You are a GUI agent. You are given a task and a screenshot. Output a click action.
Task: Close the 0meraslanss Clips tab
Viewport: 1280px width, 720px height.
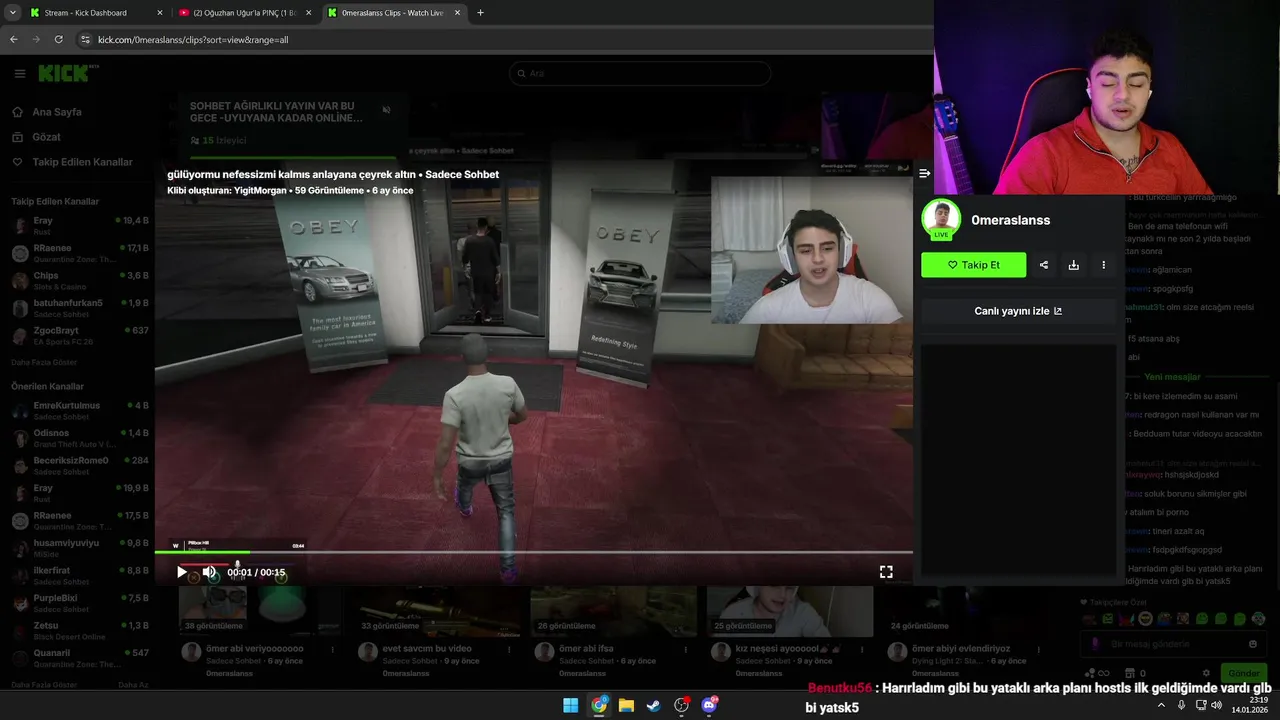[458, 13]
